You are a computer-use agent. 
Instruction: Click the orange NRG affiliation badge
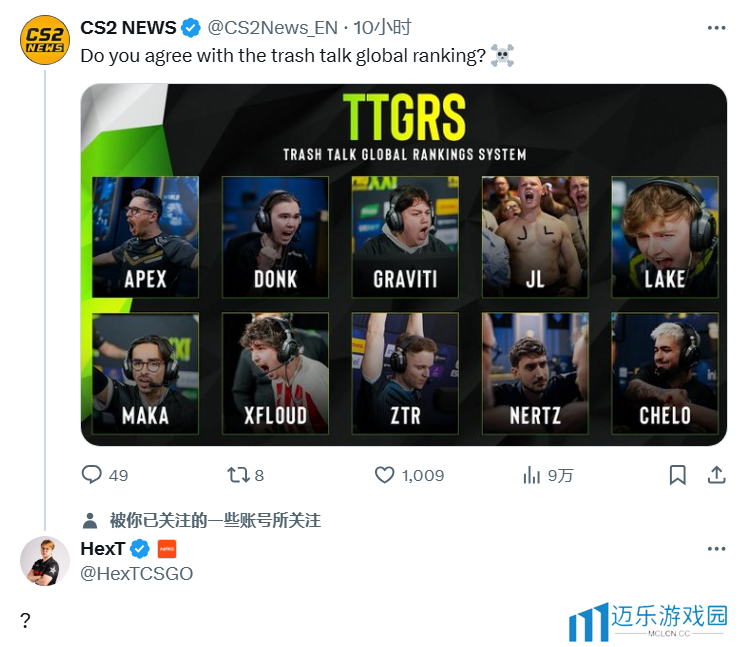click(166, 549)
